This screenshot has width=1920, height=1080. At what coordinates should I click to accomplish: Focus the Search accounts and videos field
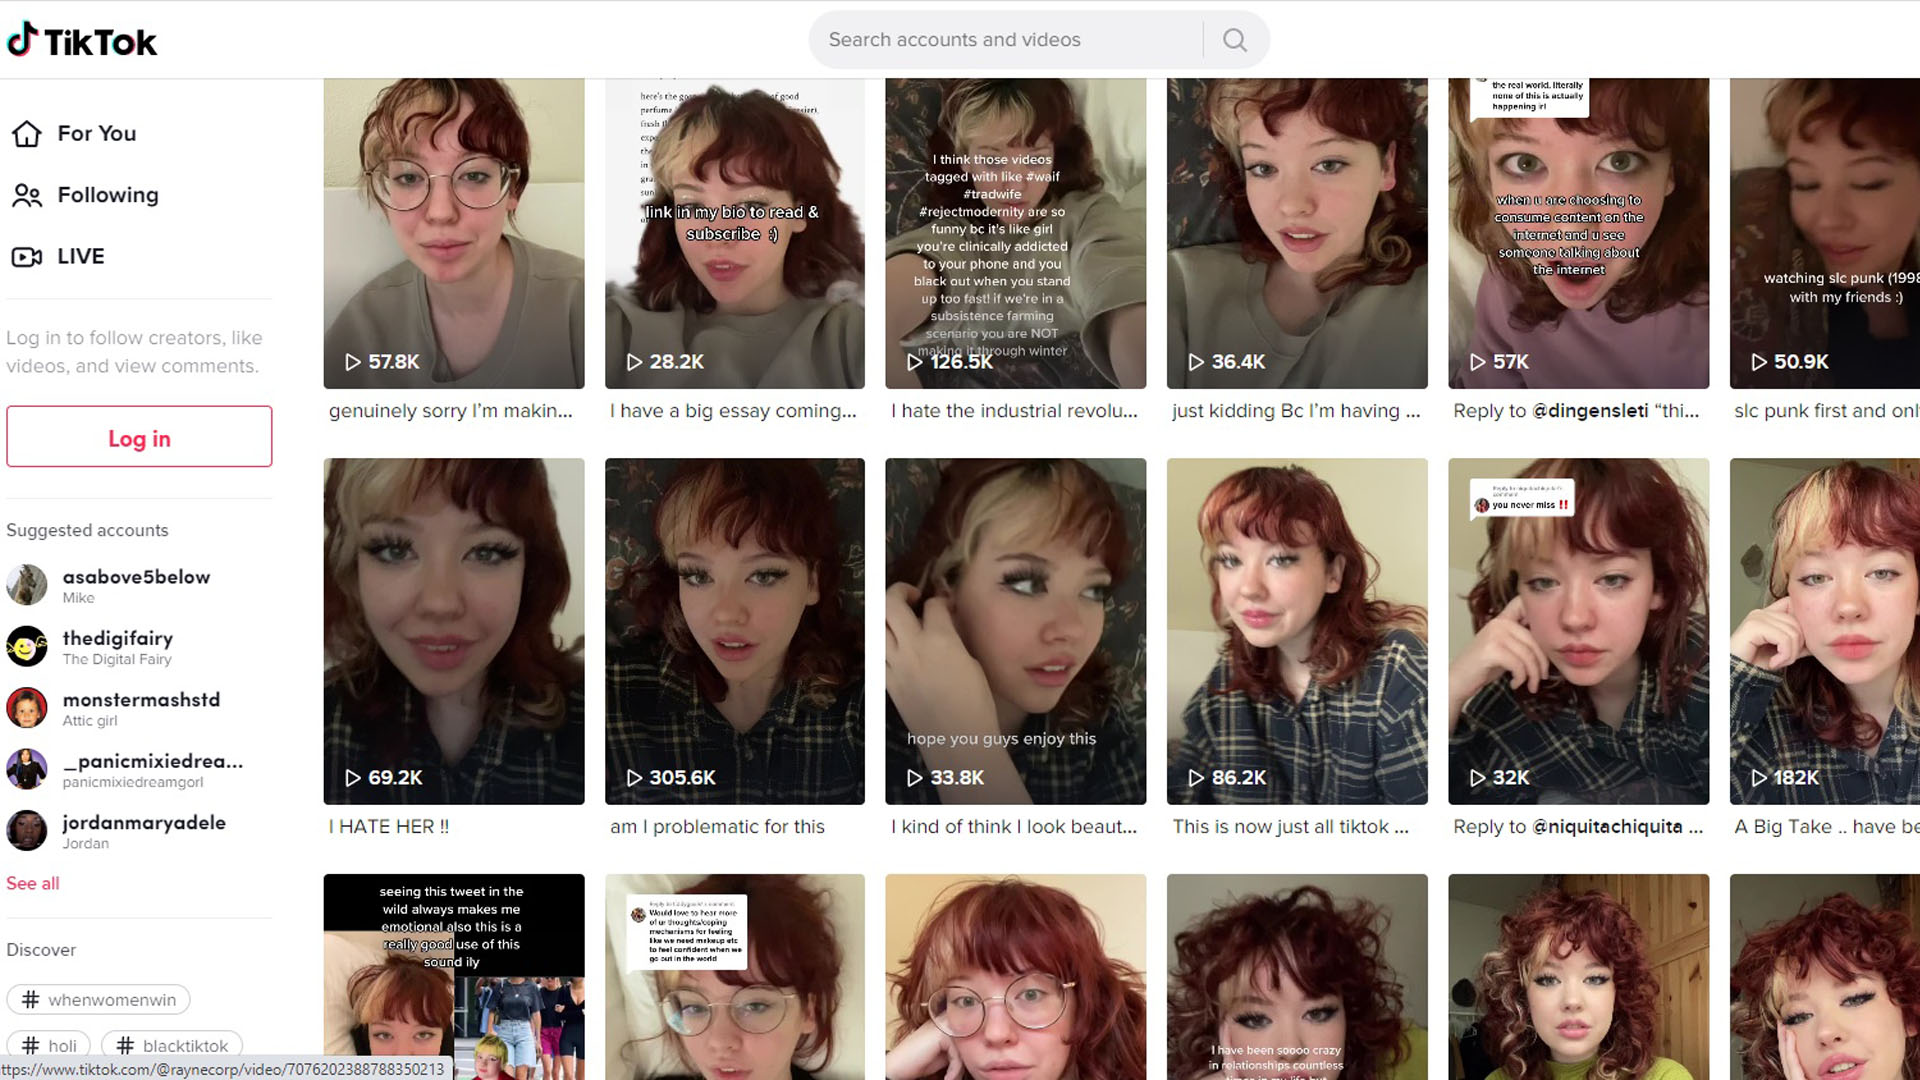click(x=1005, y=40)
